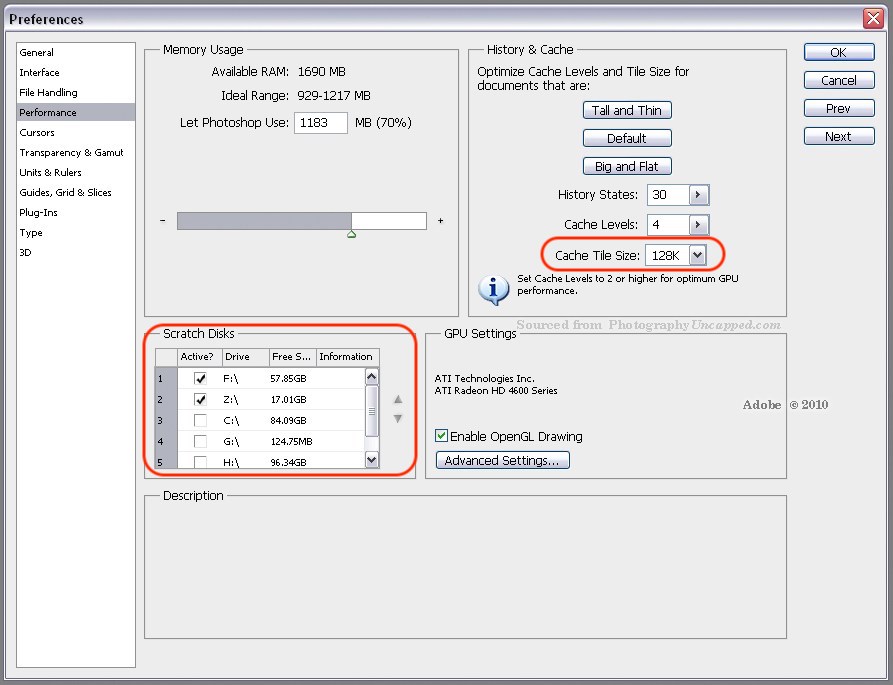The width and height of the screenshot is (893, 685).
Task: Enable the scratch disk on drive C:\
Action: [x=199, y=420]
